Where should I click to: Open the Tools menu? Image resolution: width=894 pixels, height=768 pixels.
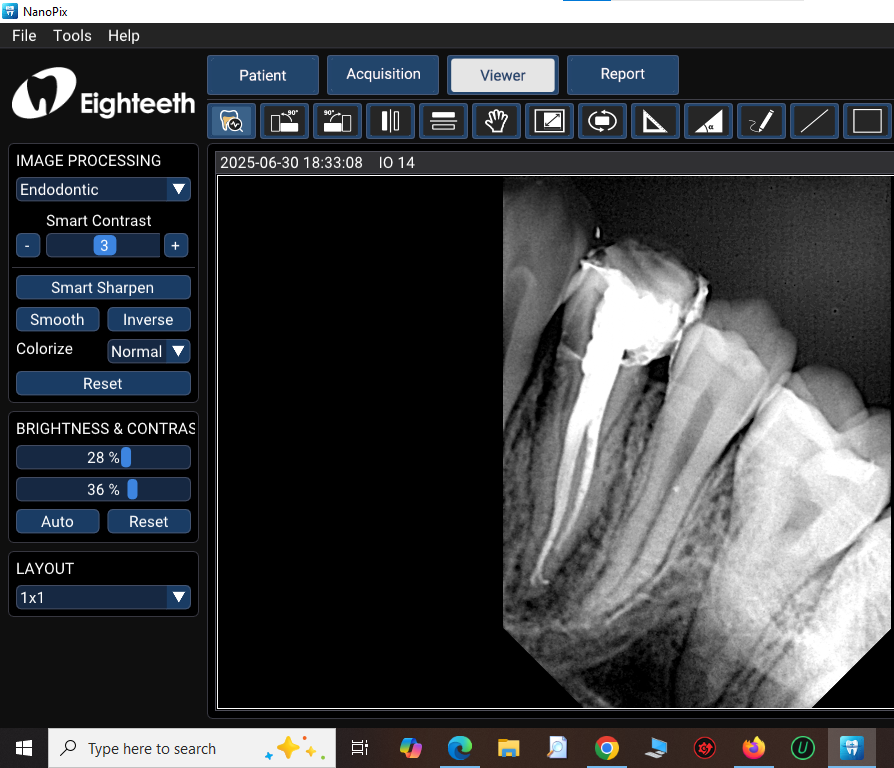coord(72,35)
